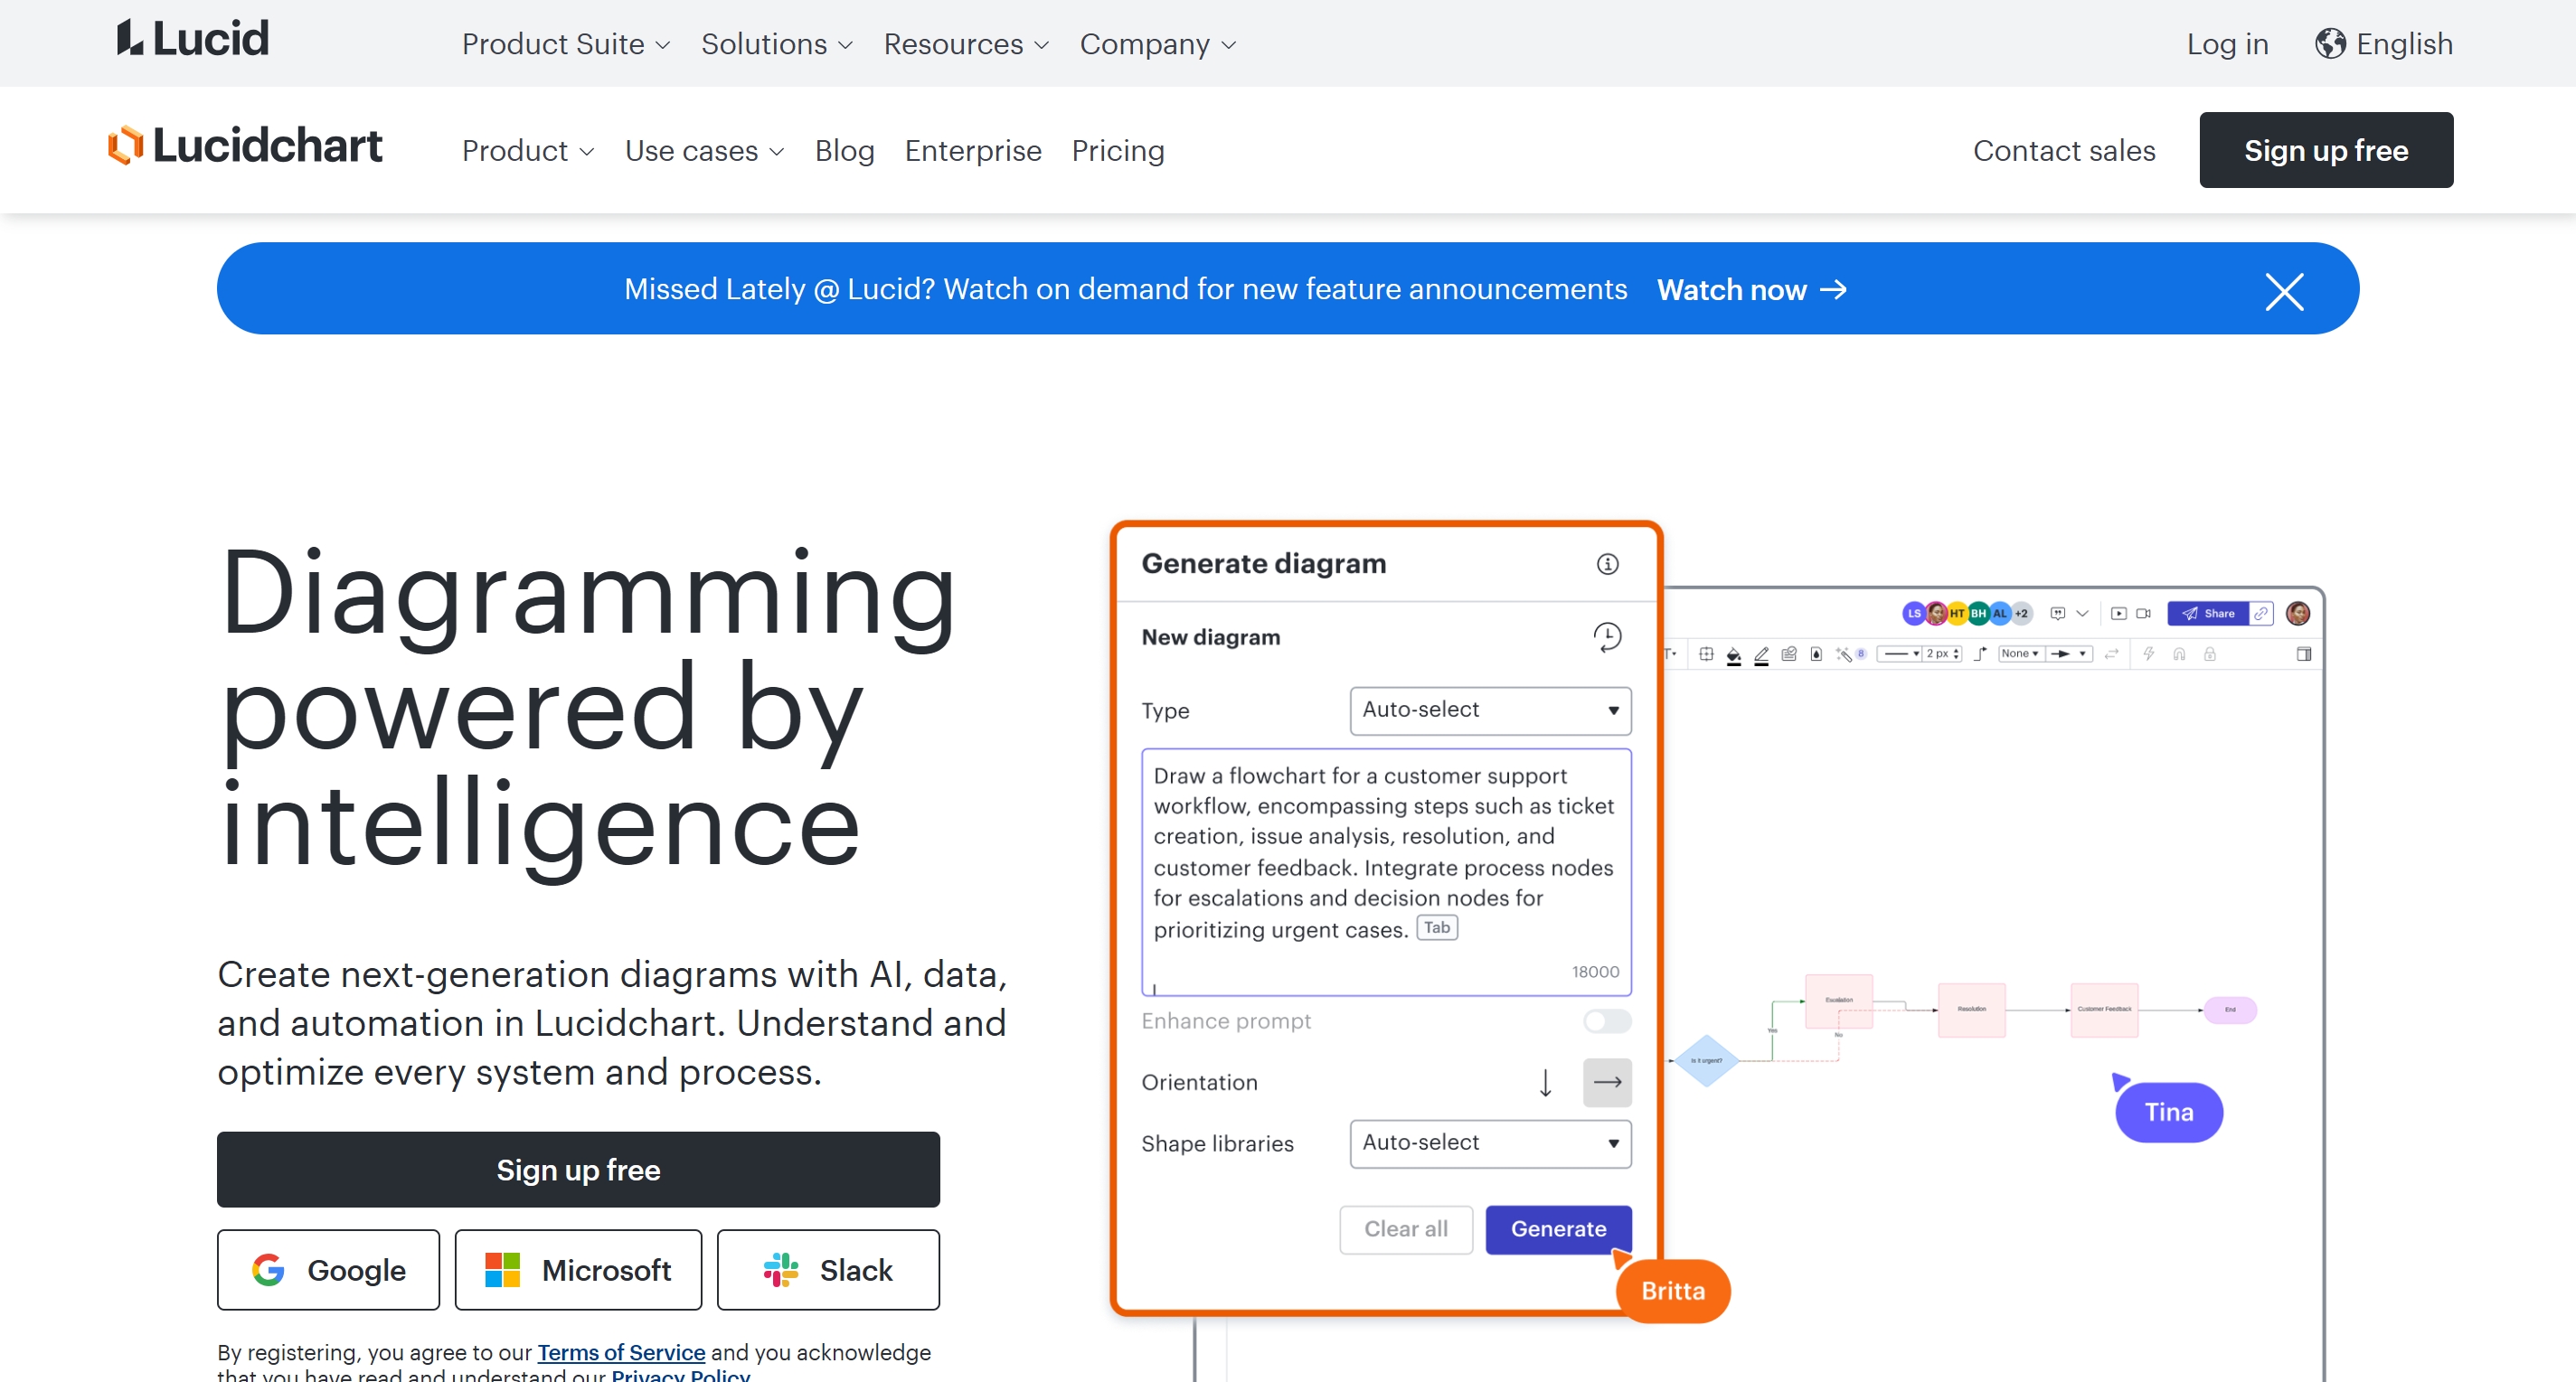Click the video camera icon
The image size is (2576, 1382).
pos(2143,614)
